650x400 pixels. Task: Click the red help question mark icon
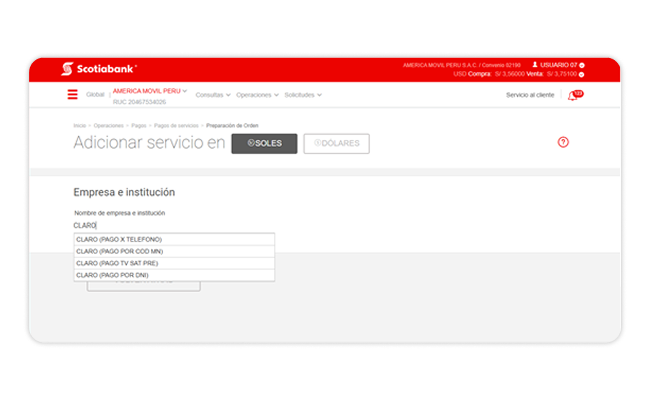tap(563, 142)
